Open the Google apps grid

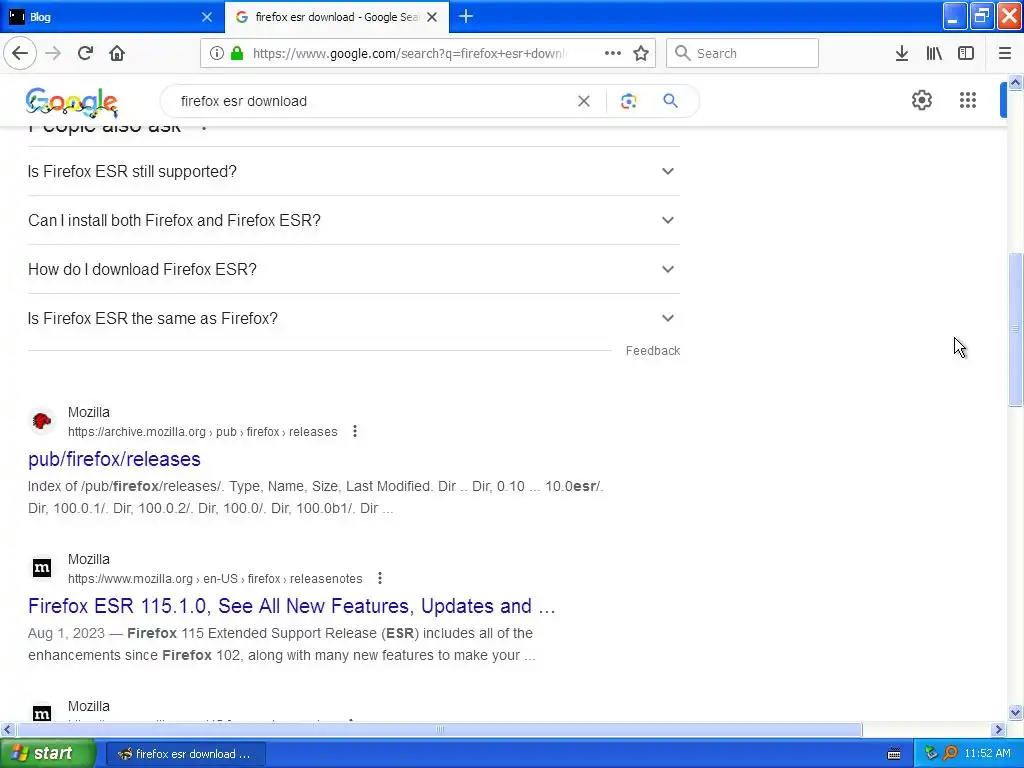tap(968, 100)
